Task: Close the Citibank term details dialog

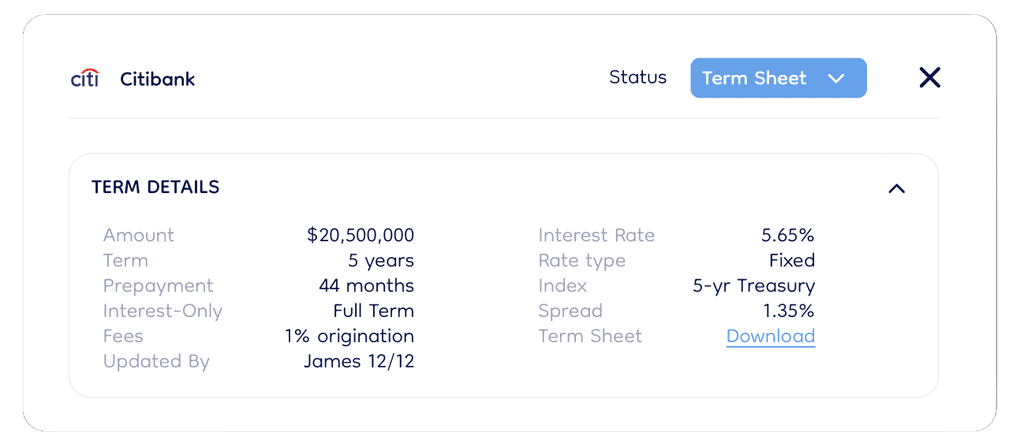Action: pos(929,78)
